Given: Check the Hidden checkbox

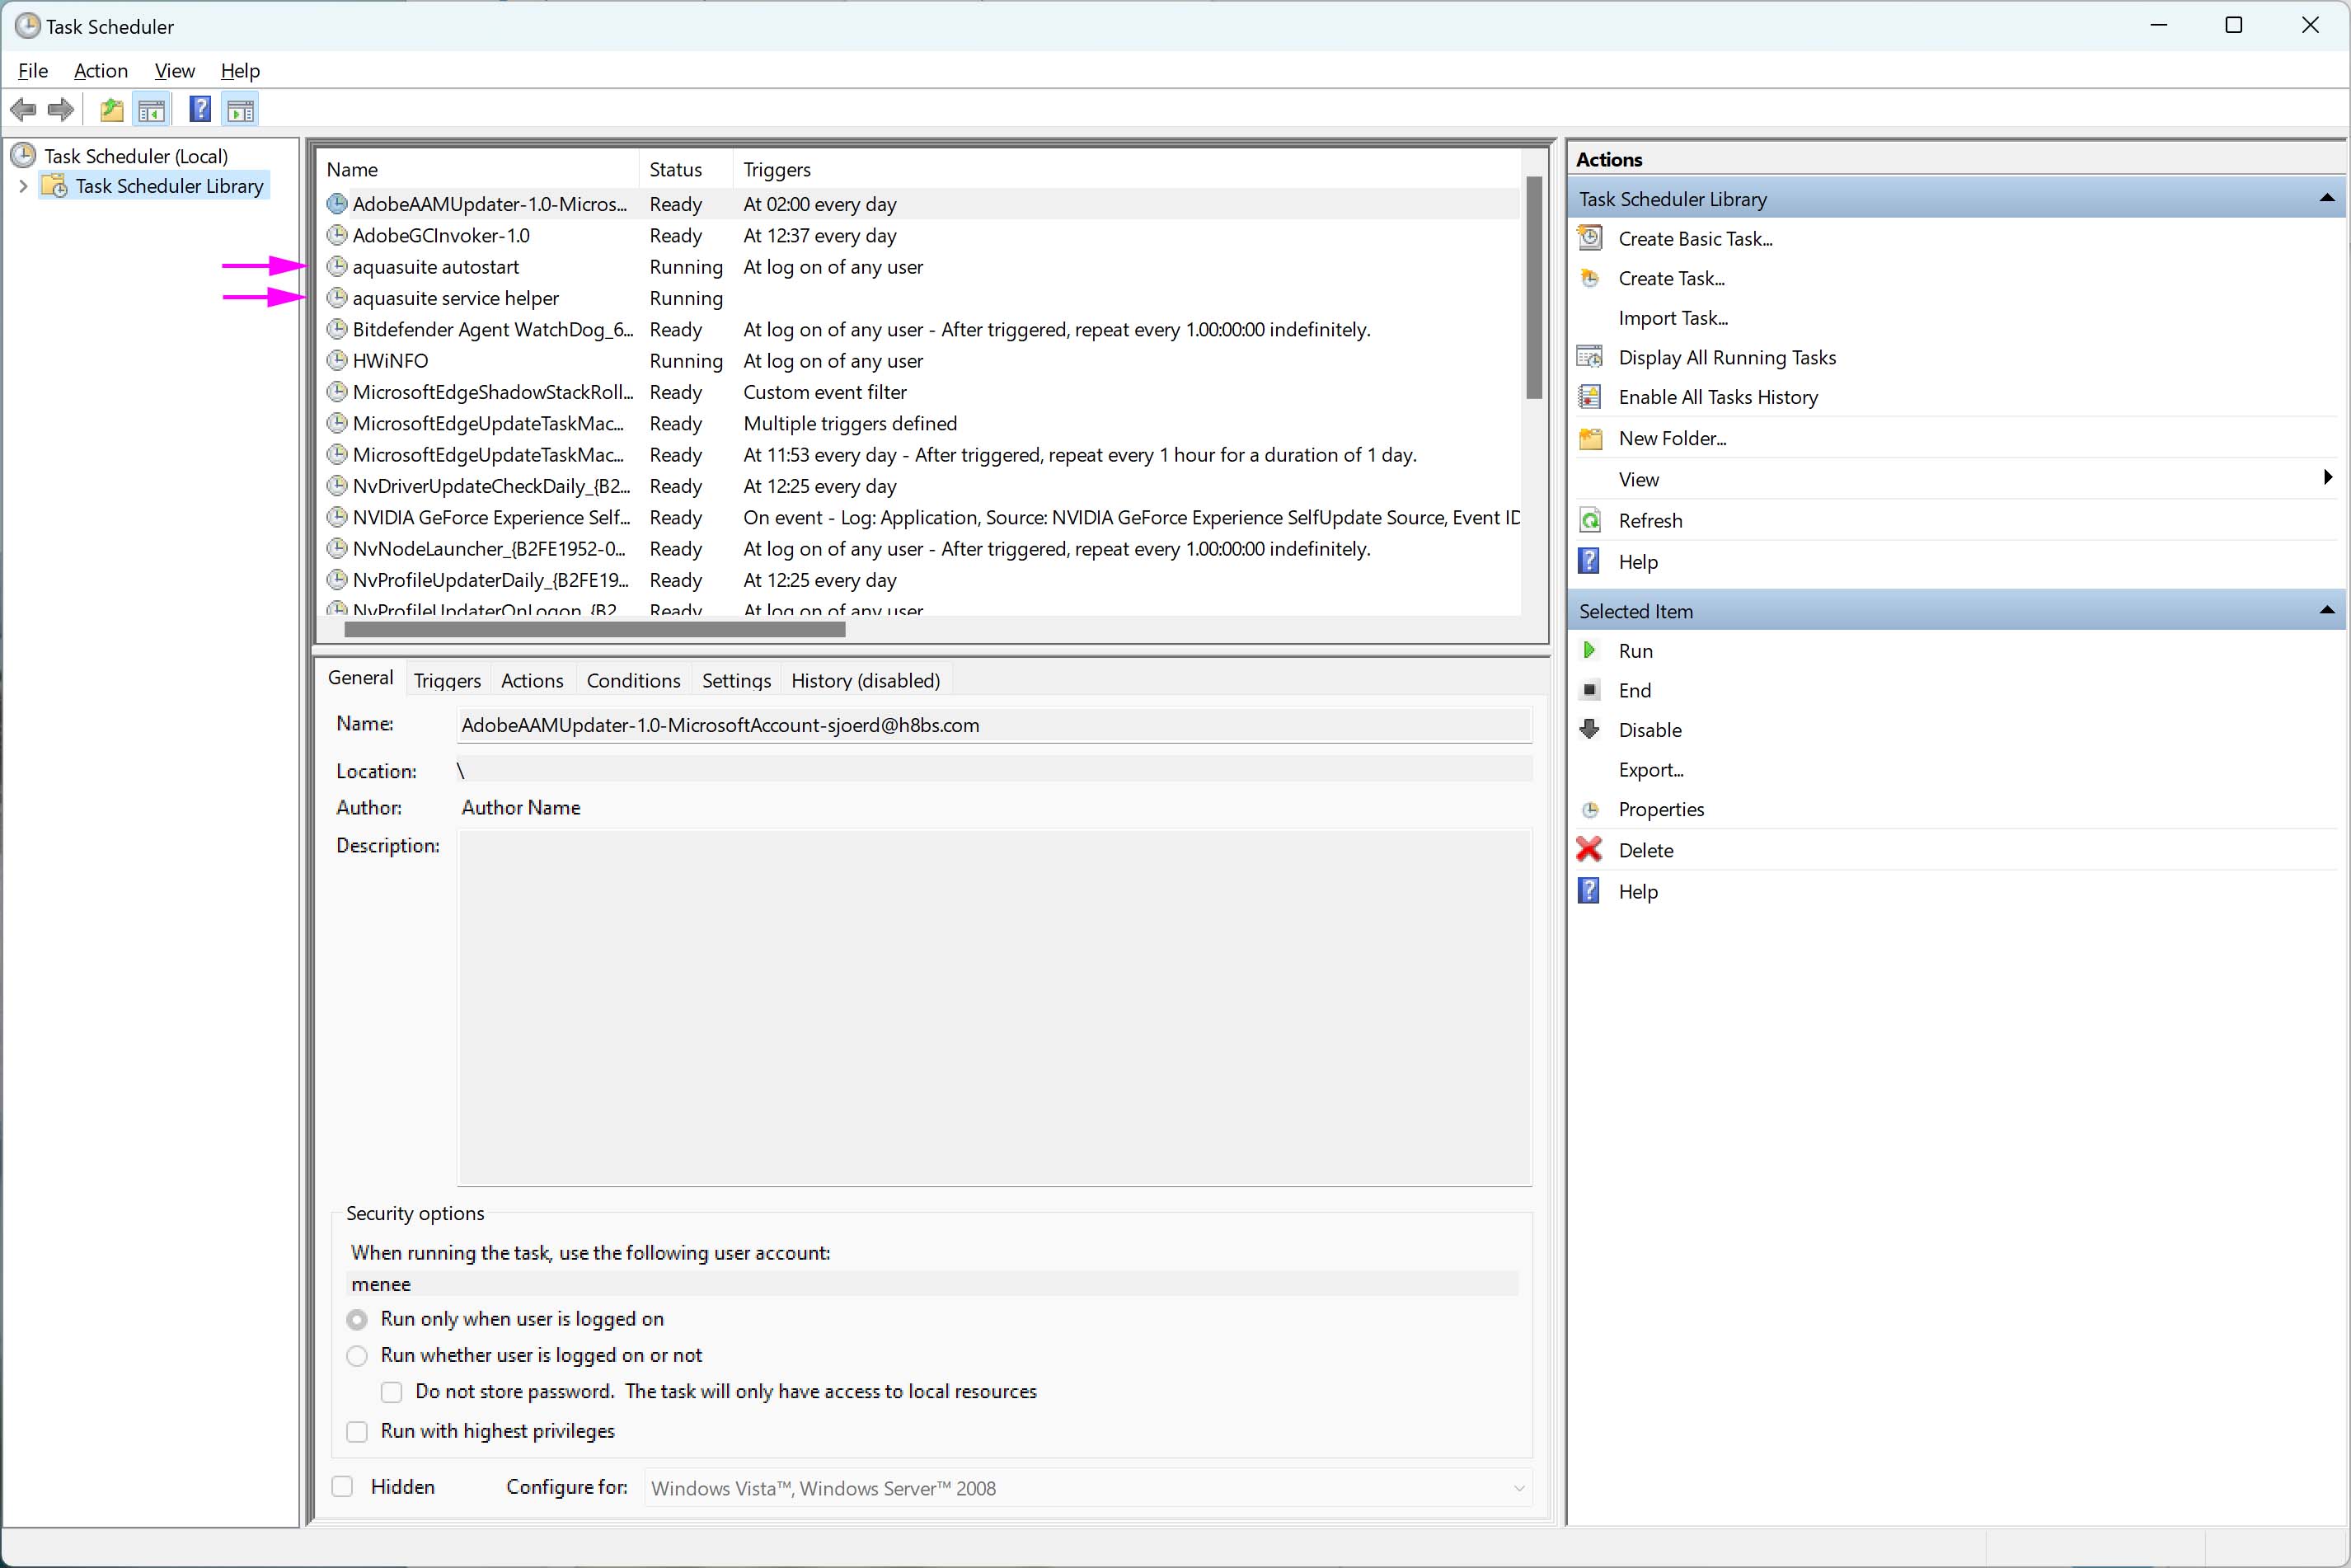Looking at the screenshot, I should 343,1487.
